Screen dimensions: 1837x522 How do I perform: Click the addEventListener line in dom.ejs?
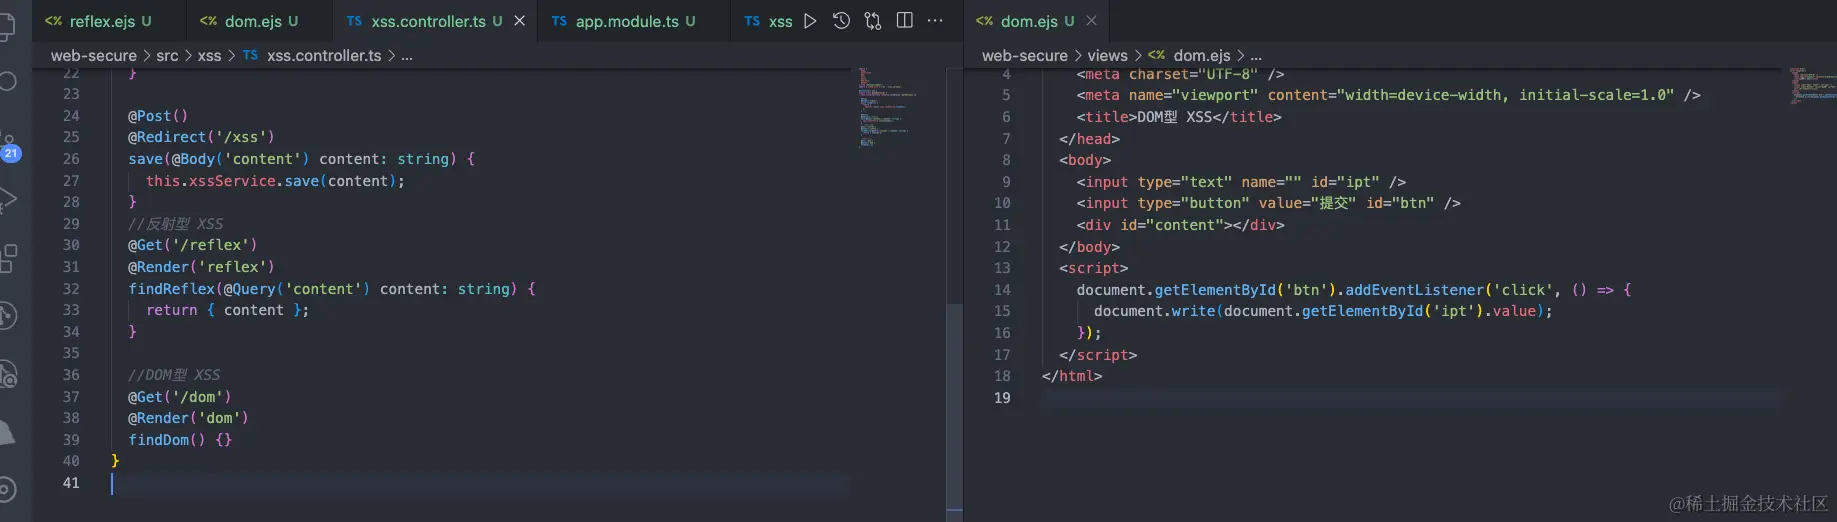1354,290
